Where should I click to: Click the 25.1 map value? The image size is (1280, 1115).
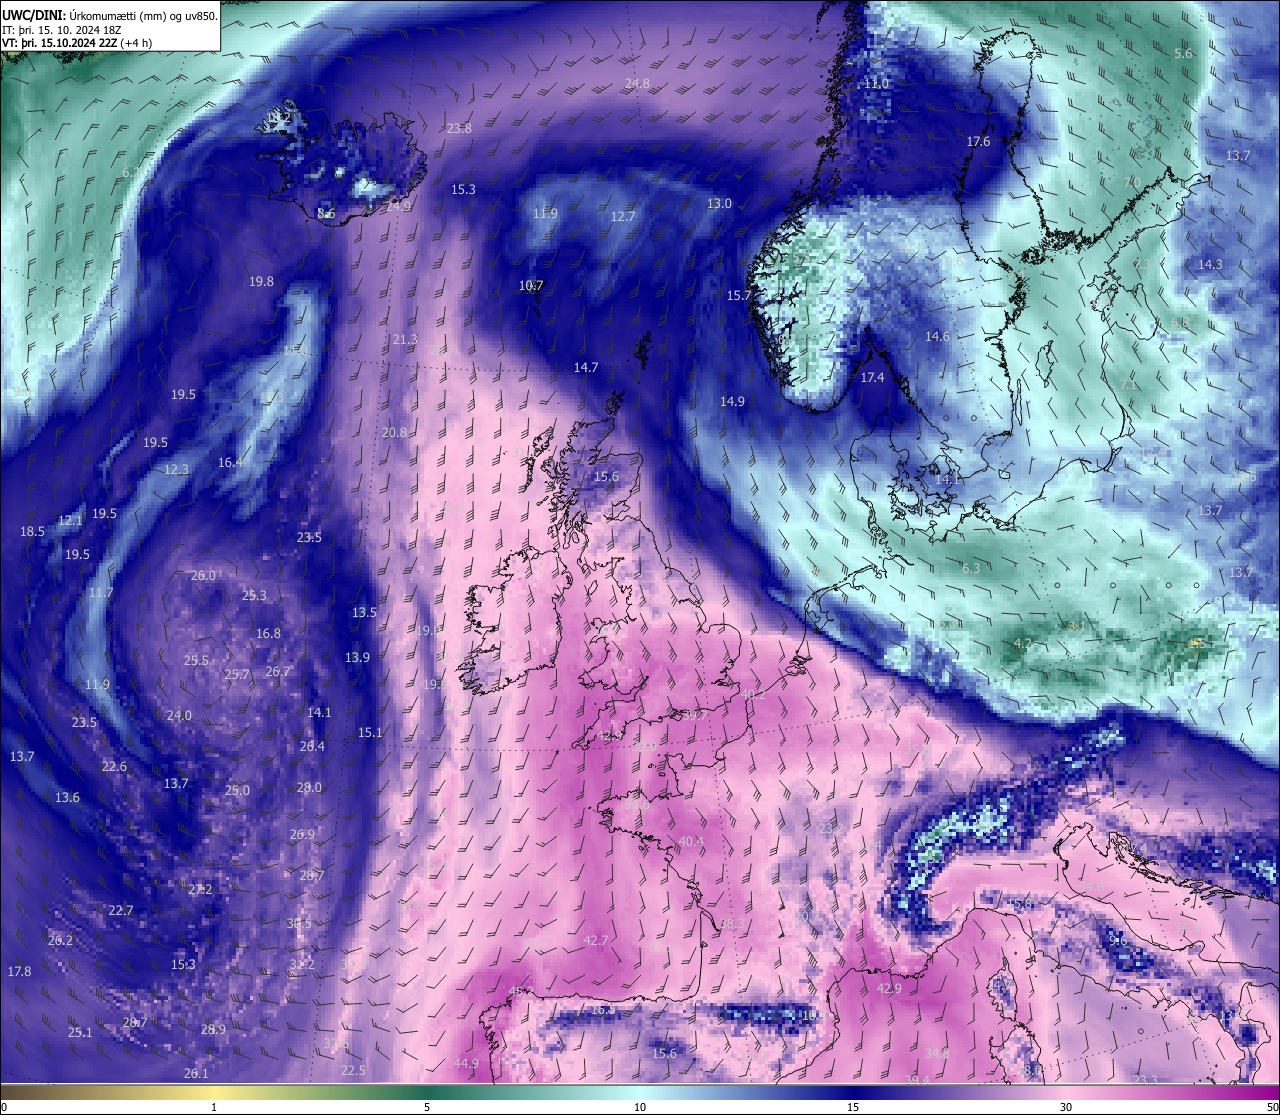click(80, 1032)
